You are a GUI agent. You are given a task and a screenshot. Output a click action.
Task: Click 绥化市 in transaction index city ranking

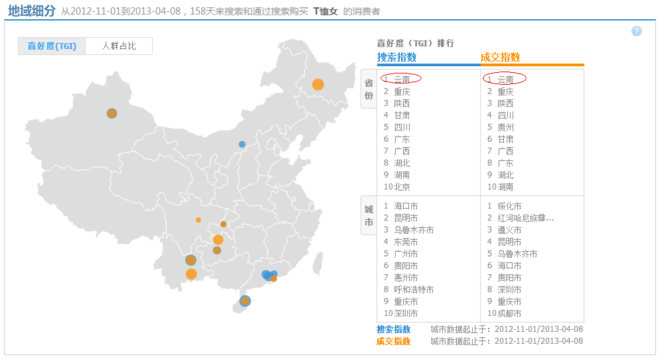pyautogui.click(x=509, y=206)
